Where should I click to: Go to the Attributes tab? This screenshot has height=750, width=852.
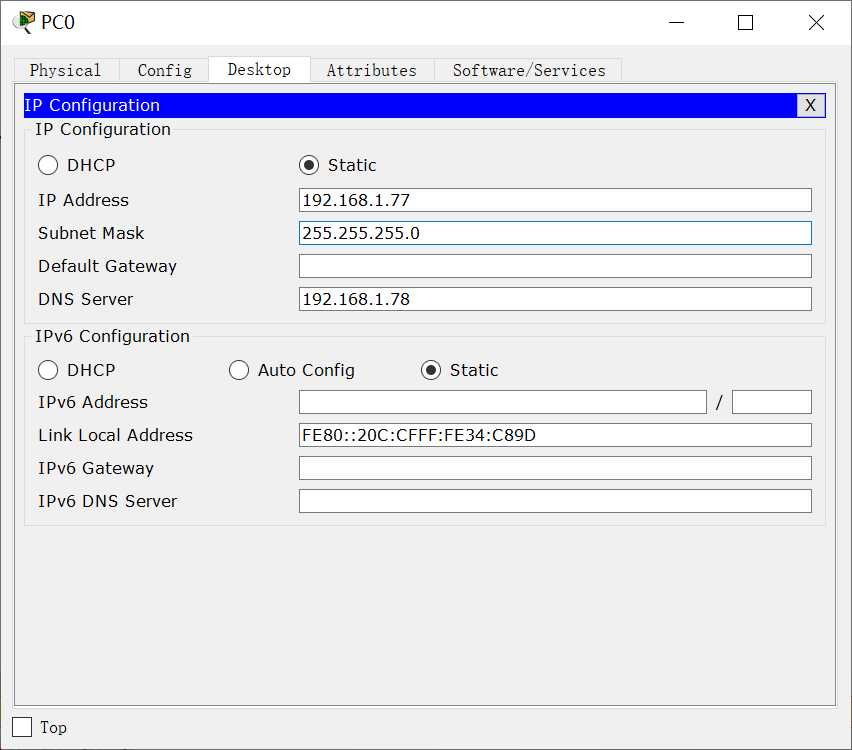tap(372, 70)
